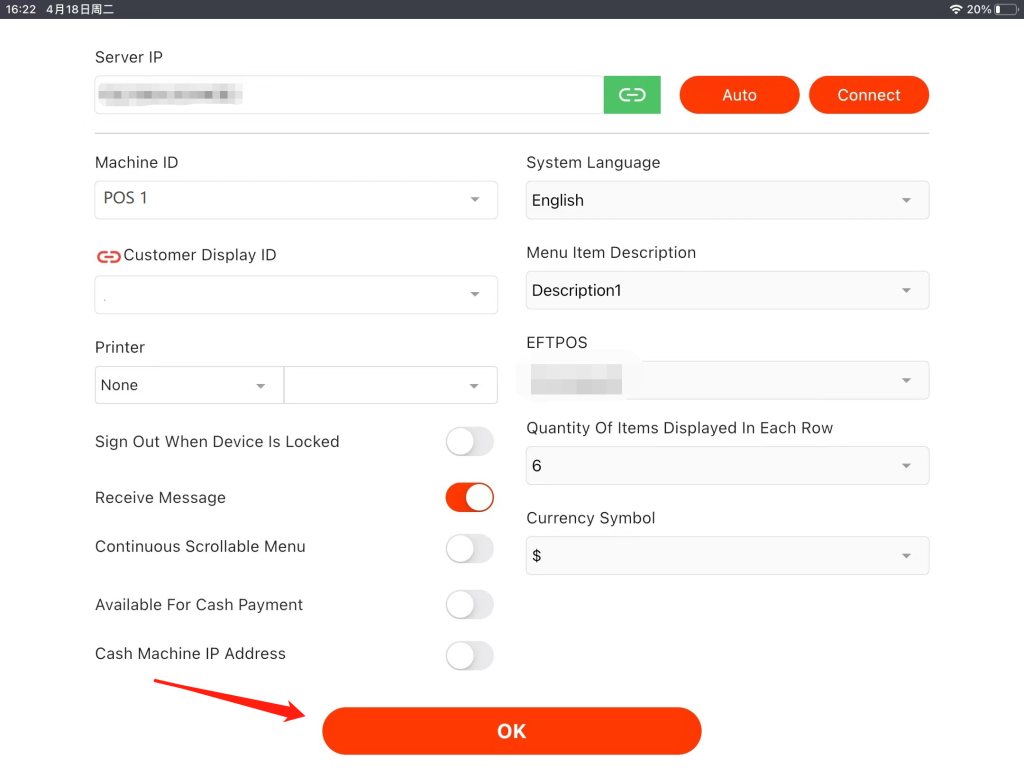Turn off the Receive Message switch
Viewport: 1024px width, 768px height.
click(469, 498)
